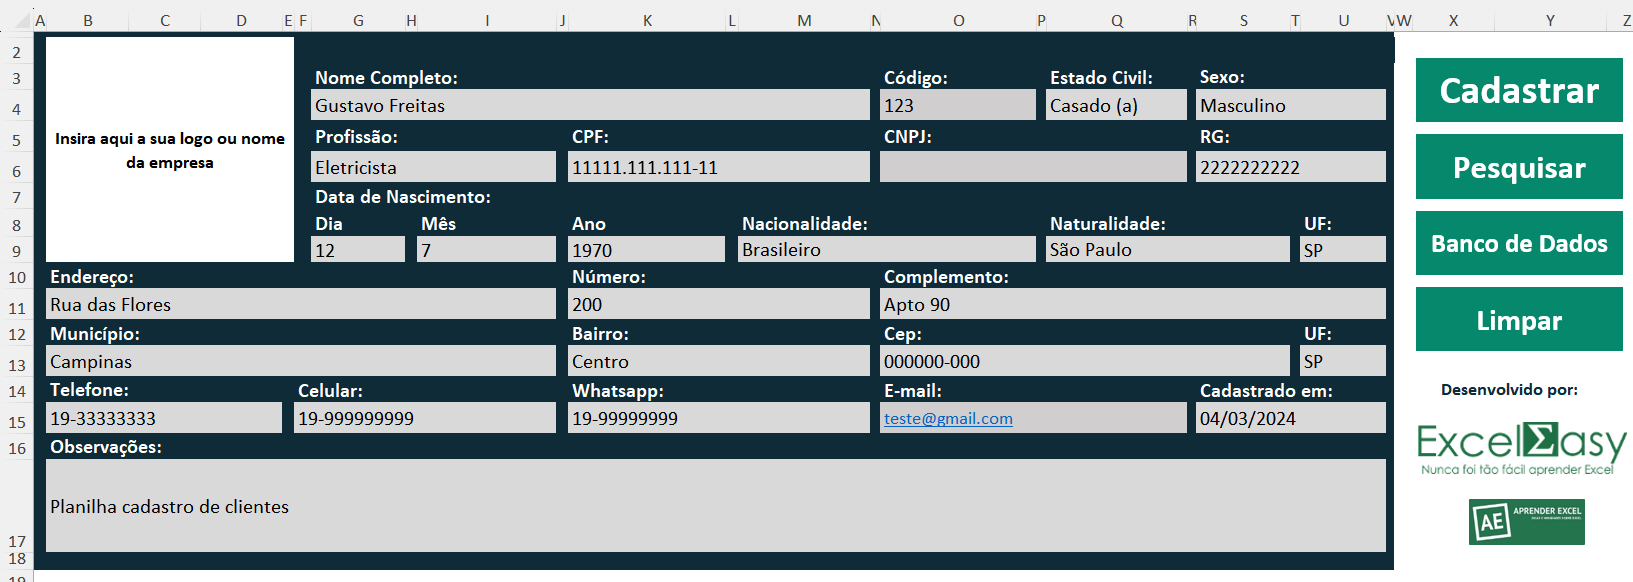Select the UF field next to Naturalidade

tap(1342, 250)
